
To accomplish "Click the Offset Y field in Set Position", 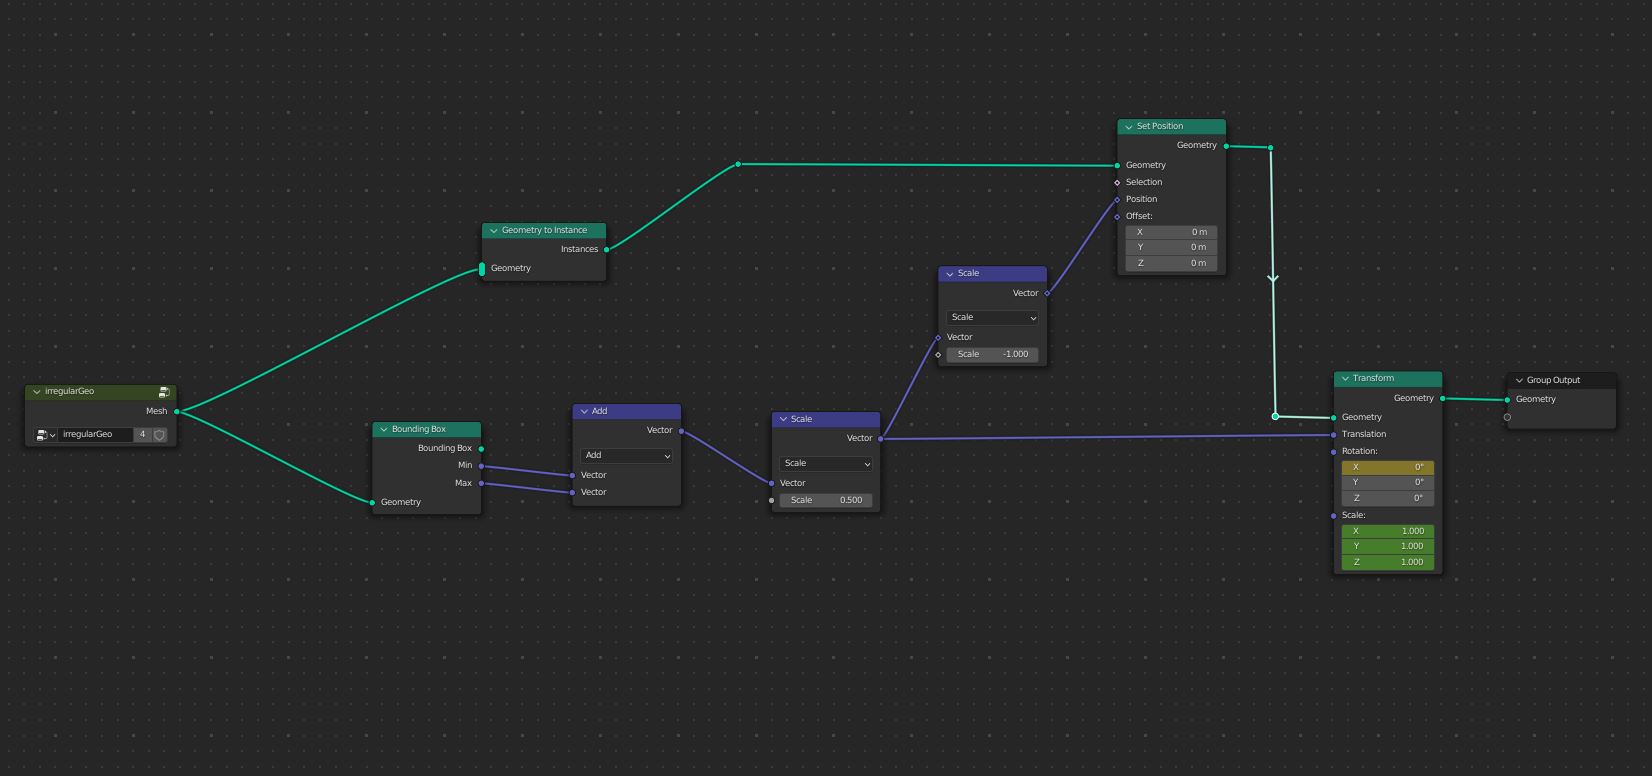I will [1171, 248].
